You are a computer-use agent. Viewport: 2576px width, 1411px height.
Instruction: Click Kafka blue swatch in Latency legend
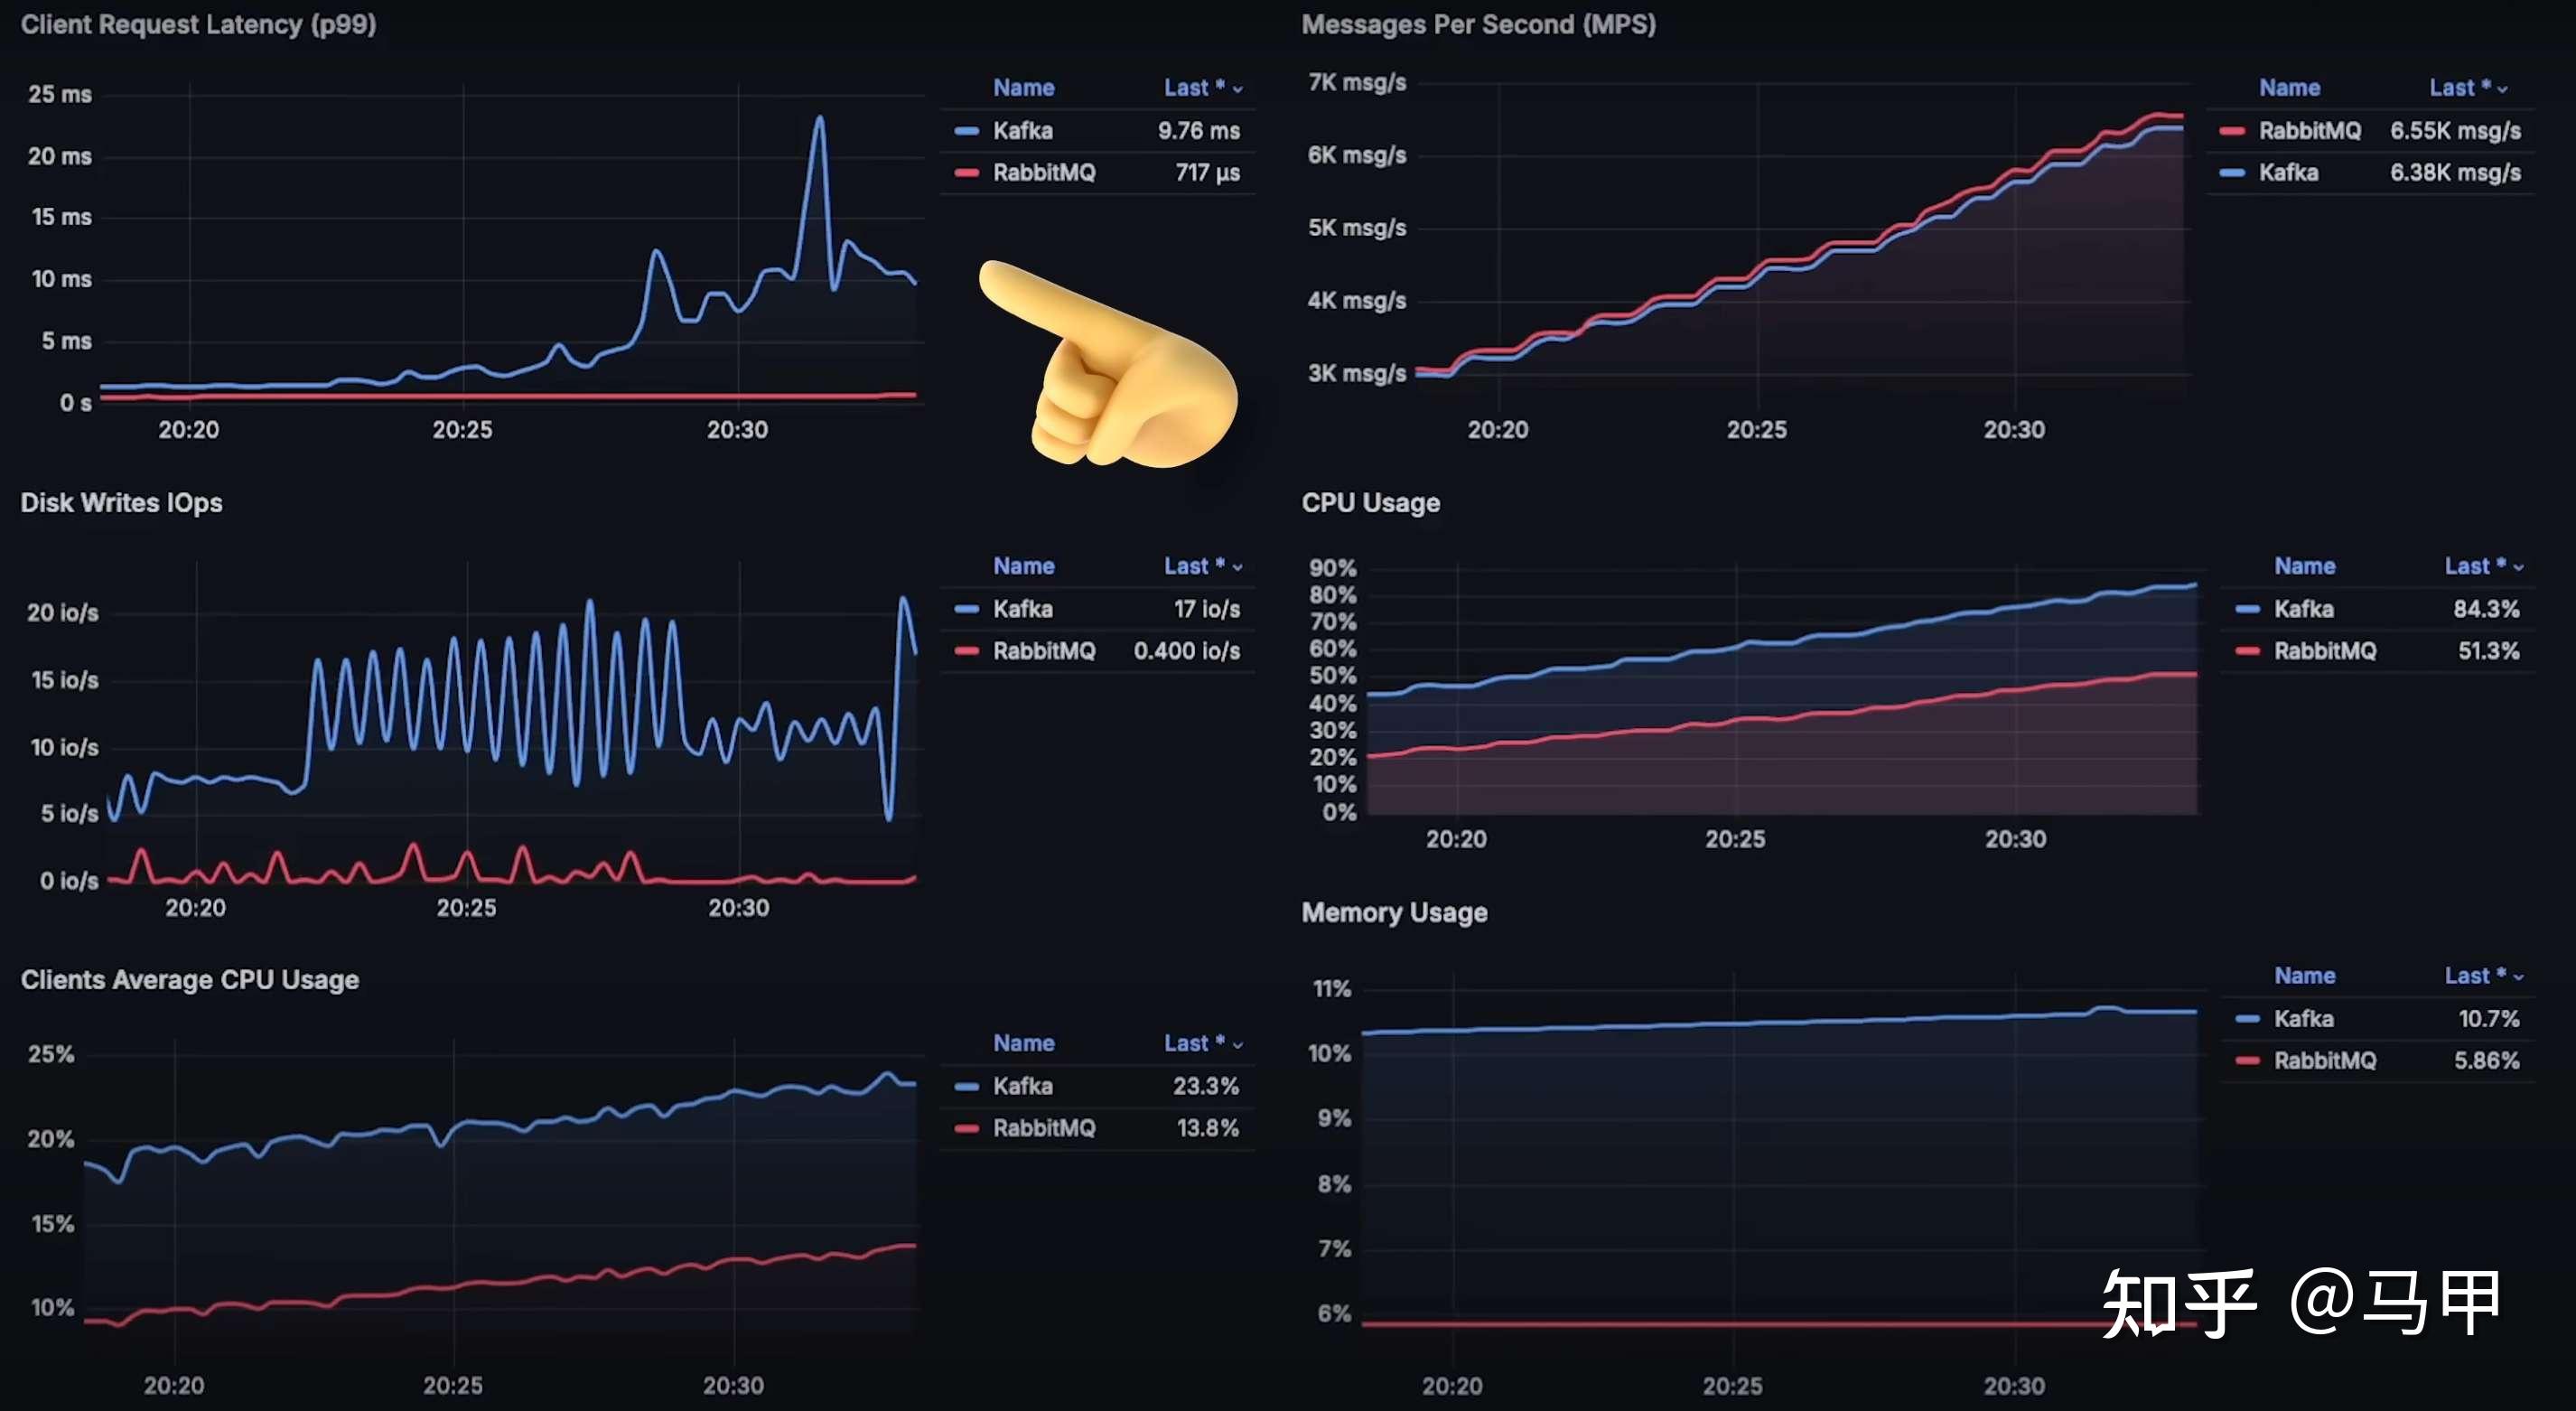click(x=966, y=131)
